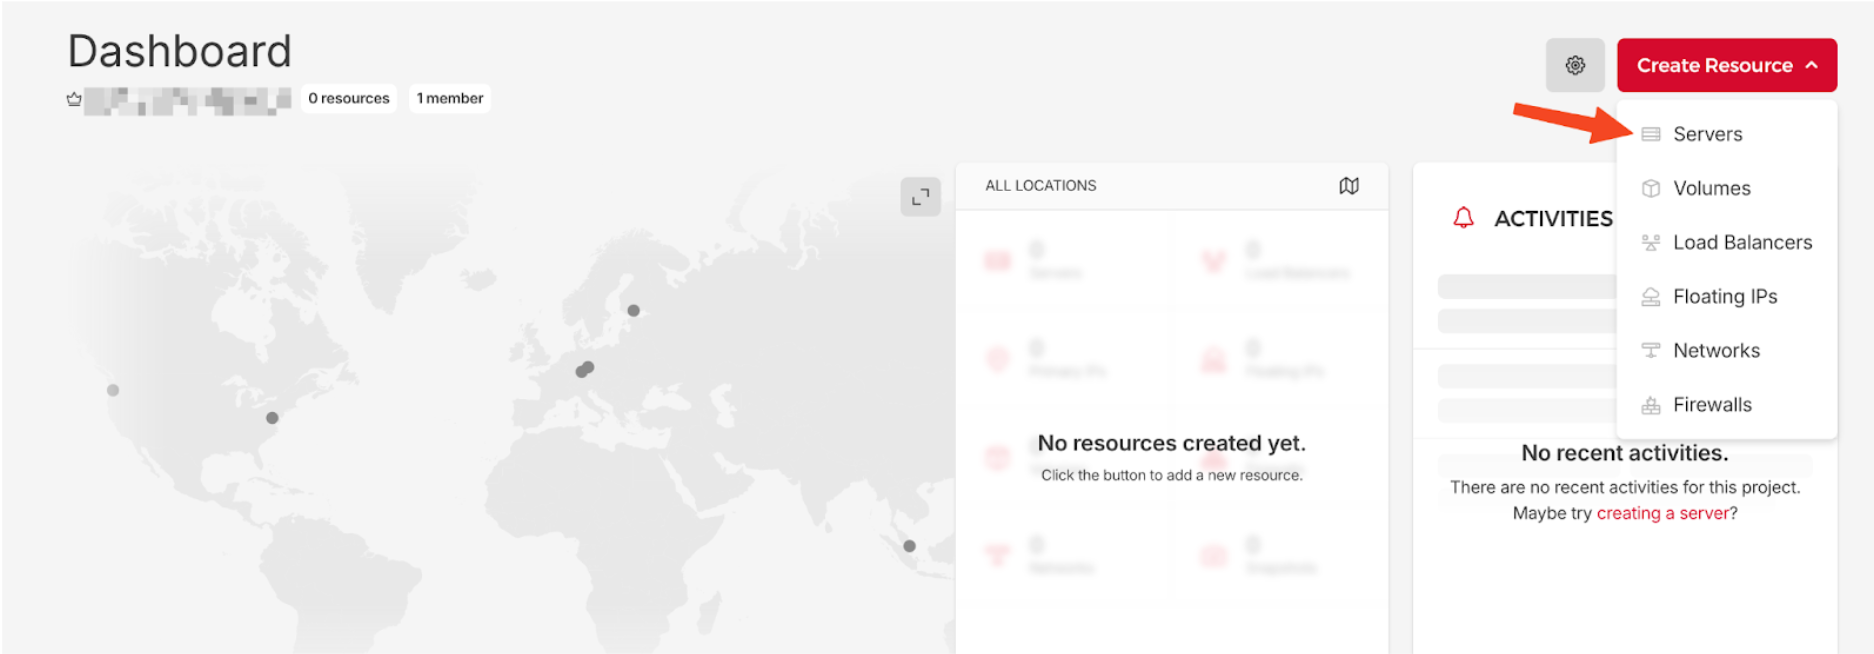This screenshot has height=654, width=1874.
Task: Select Servers from the resource menu
Action: point(1707,134)
